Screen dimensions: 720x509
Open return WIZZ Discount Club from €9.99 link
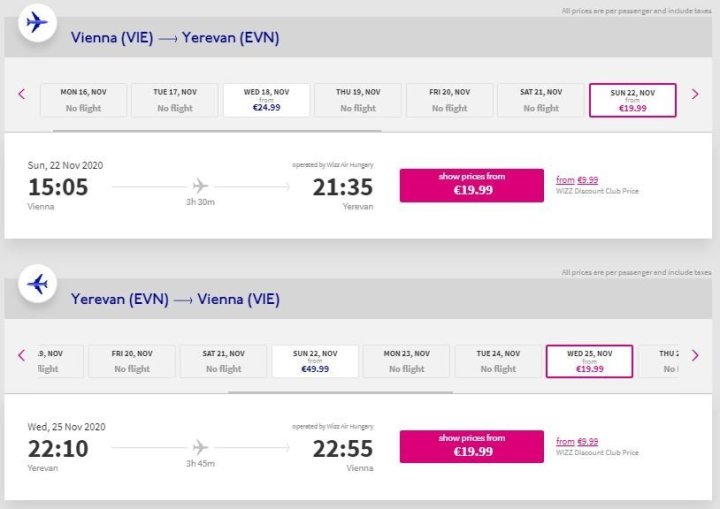tap(577, 441)
